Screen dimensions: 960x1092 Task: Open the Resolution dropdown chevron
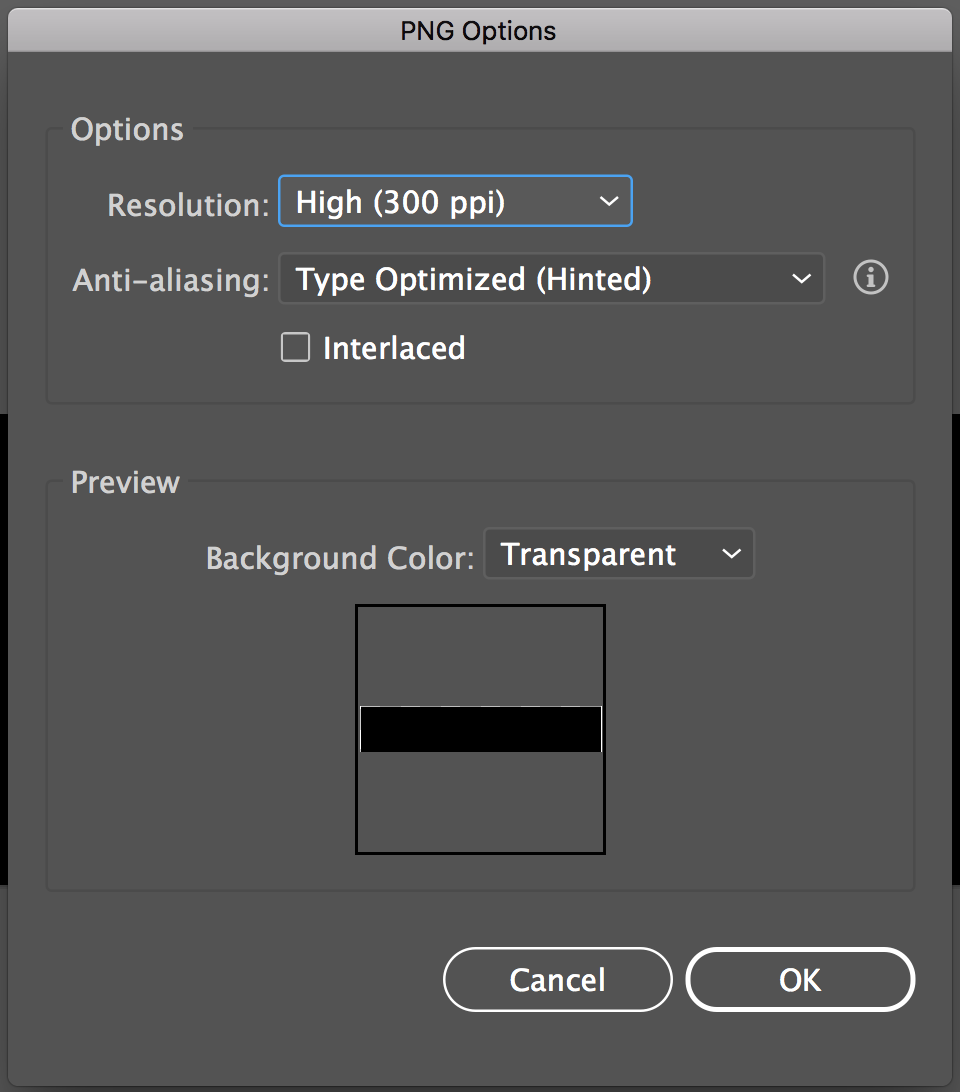[x=609, y=201]
